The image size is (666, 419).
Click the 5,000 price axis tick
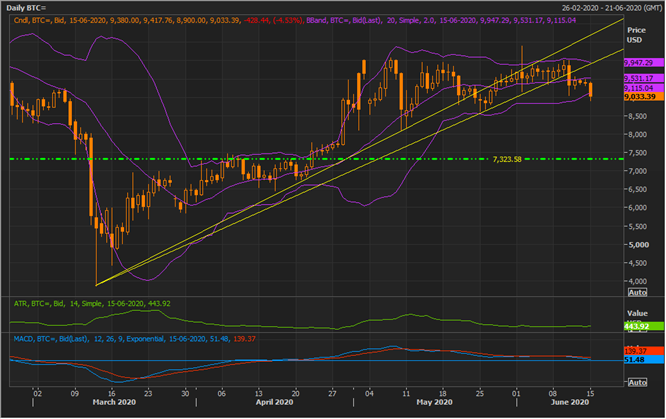639,245
